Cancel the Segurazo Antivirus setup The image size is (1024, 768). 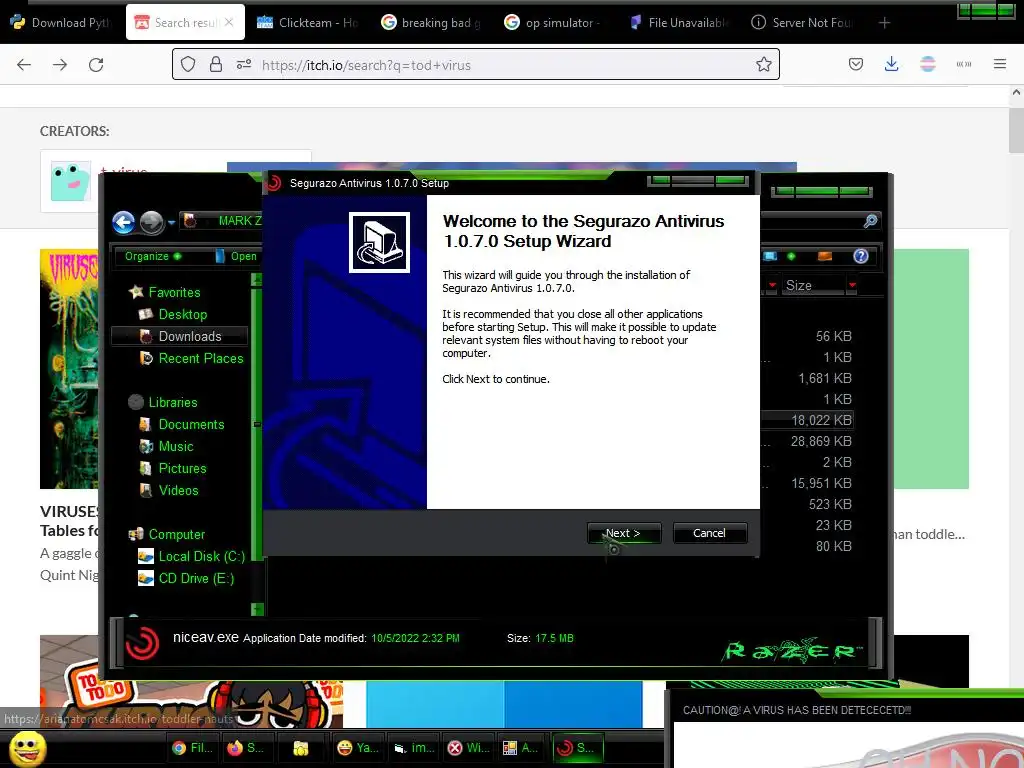coord(709,533)
